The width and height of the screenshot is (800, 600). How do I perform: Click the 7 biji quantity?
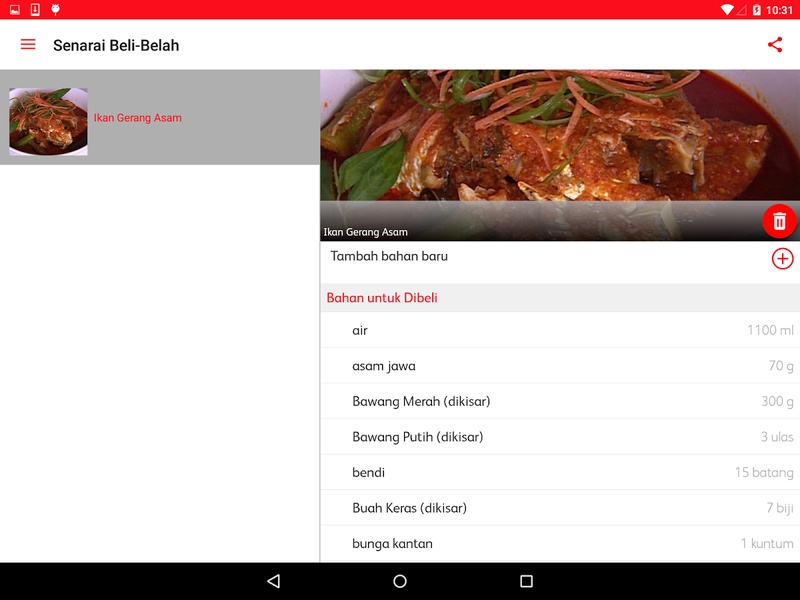[780, 508]
